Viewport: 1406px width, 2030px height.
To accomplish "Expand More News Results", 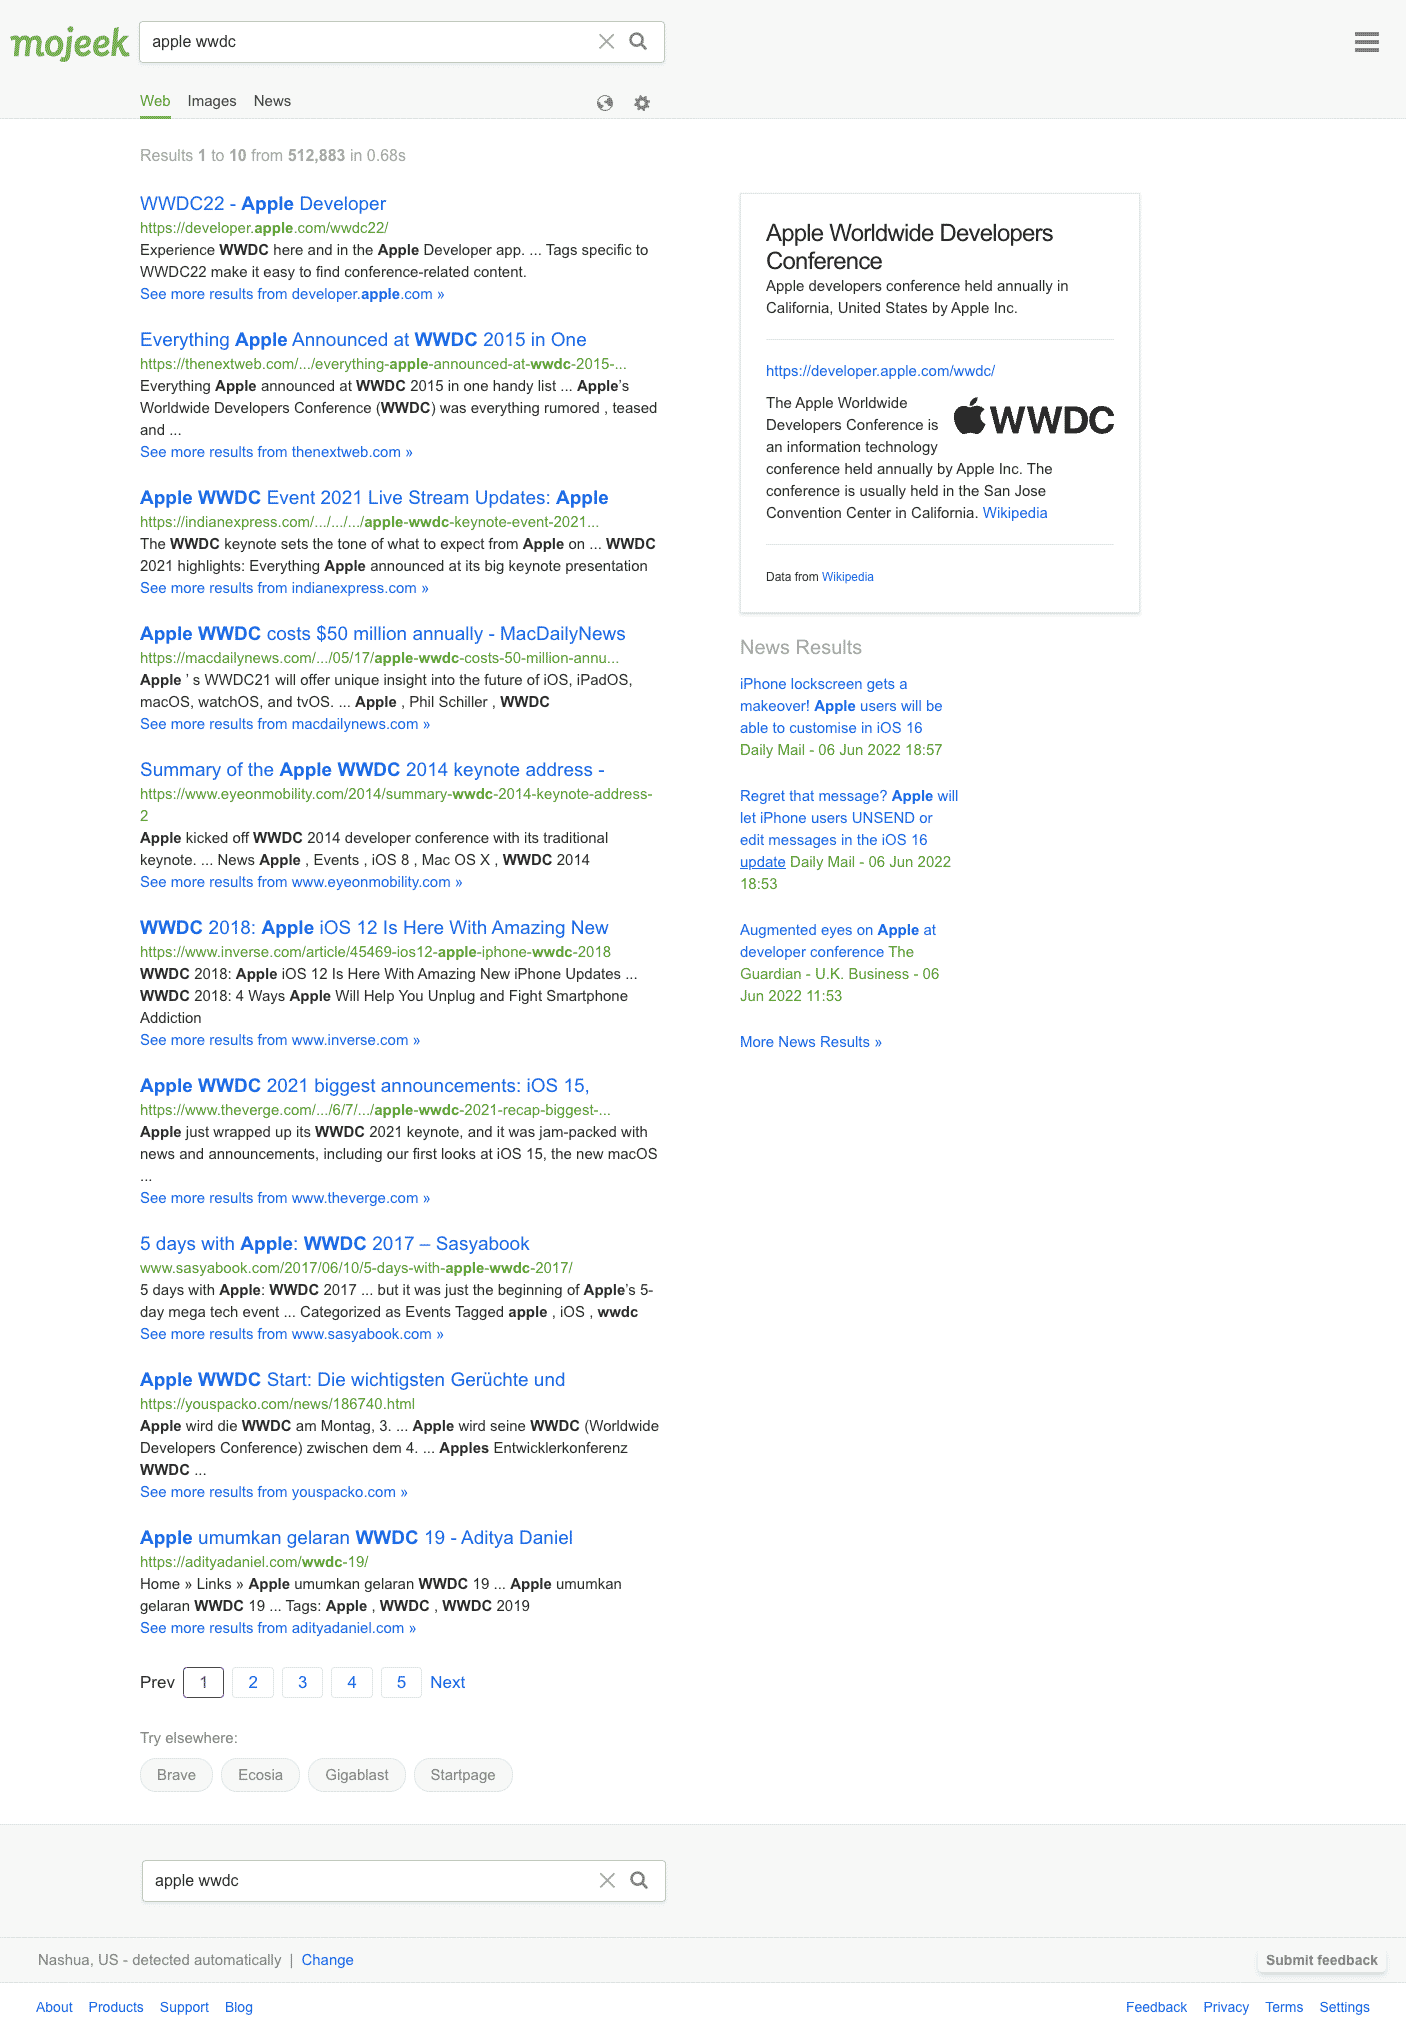I will tap(810, 1042).
